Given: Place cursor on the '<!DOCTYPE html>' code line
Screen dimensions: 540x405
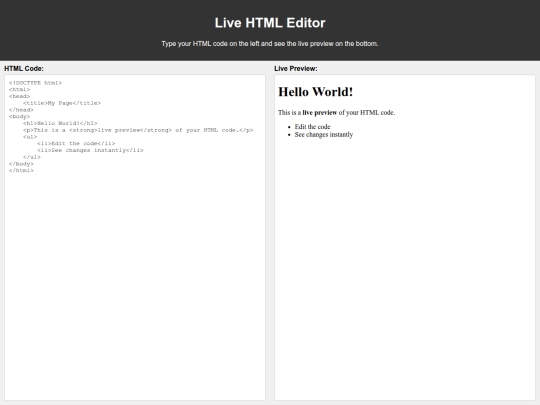Looking at the screenshot, I should [x=35, y=83].
